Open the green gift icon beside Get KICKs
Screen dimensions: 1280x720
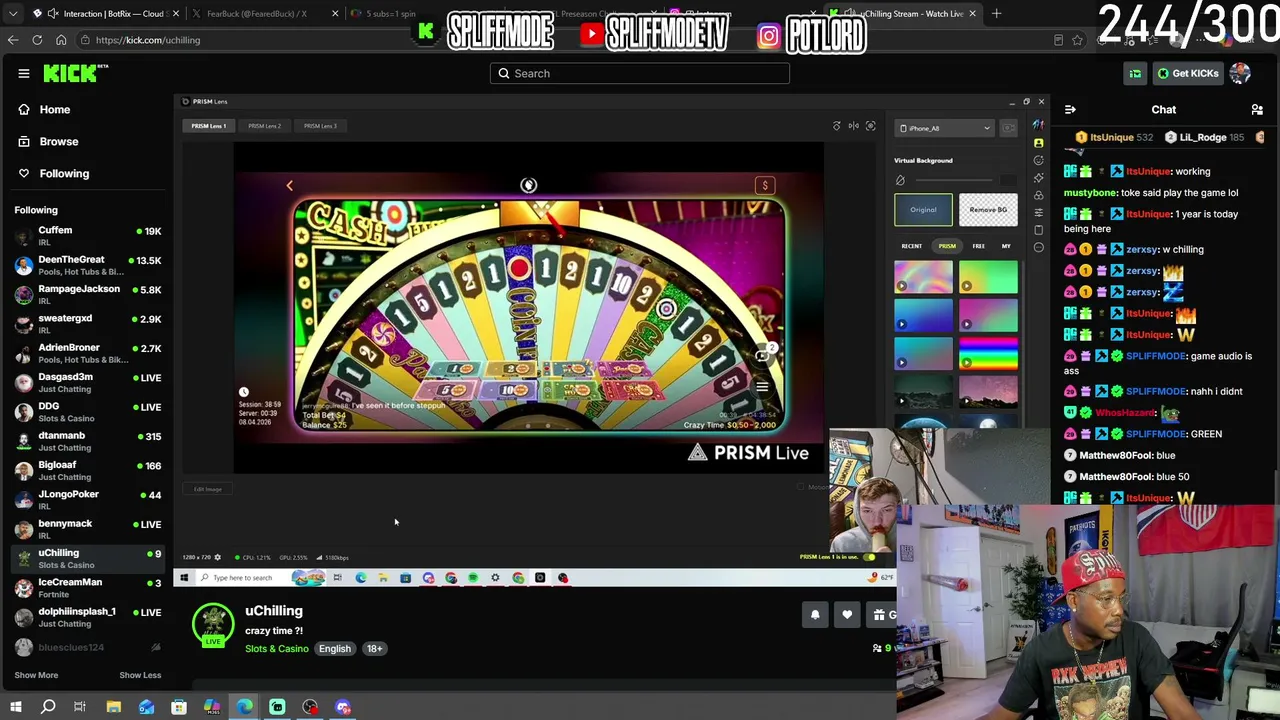click(x=1135, y=73)
